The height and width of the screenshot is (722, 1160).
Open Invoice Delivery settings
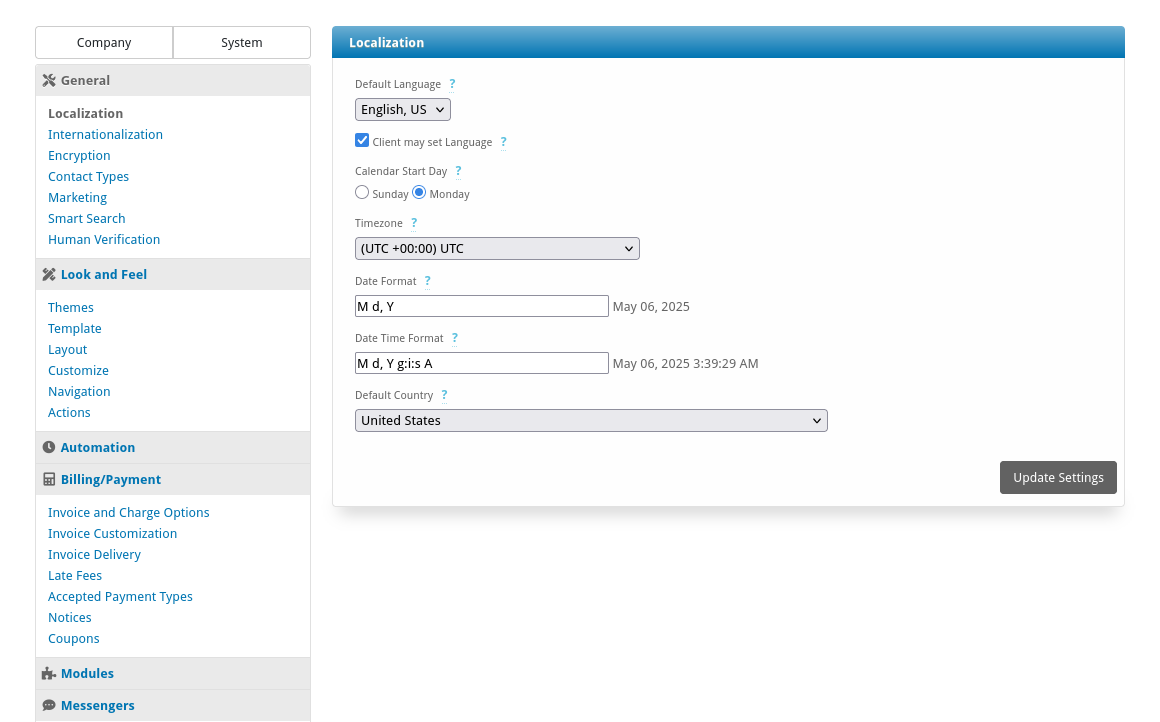[x=94, y=555]
